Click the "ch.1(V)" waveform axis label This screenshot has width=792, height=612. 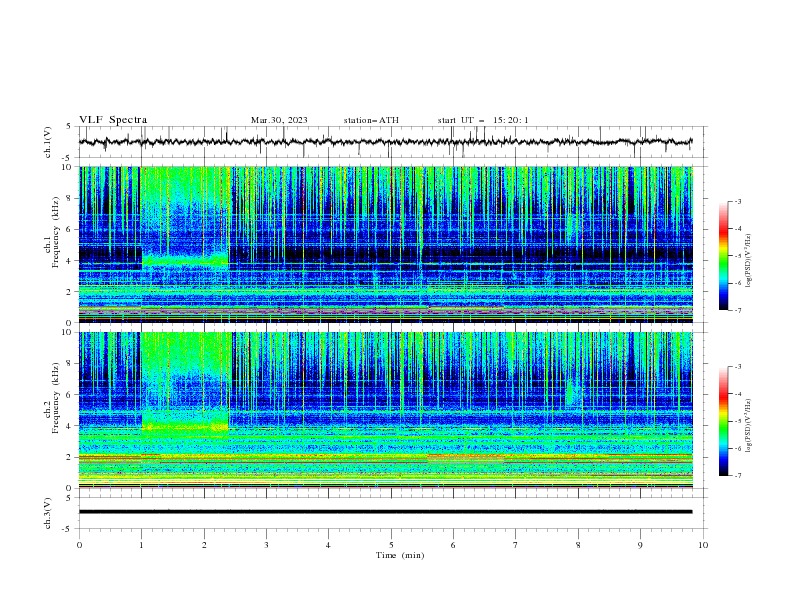tap(48, 142)
